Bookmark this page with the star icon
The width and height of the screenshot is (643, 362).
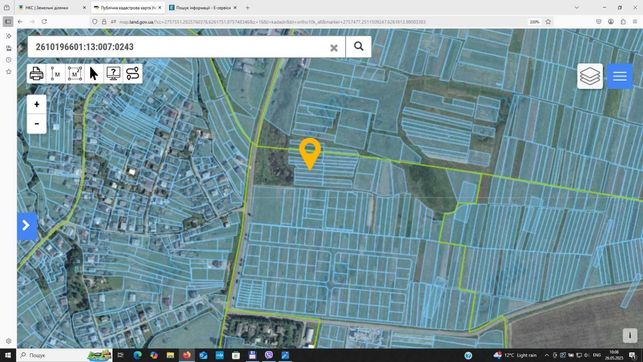[548, 22]
